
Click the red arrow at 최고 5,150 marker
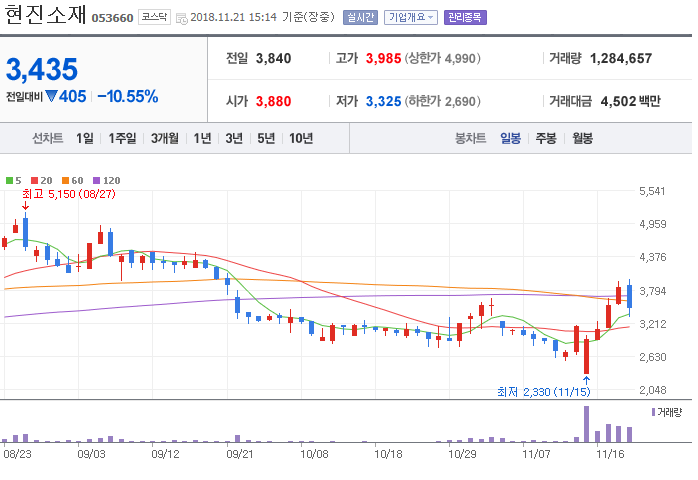coord(25,205)
